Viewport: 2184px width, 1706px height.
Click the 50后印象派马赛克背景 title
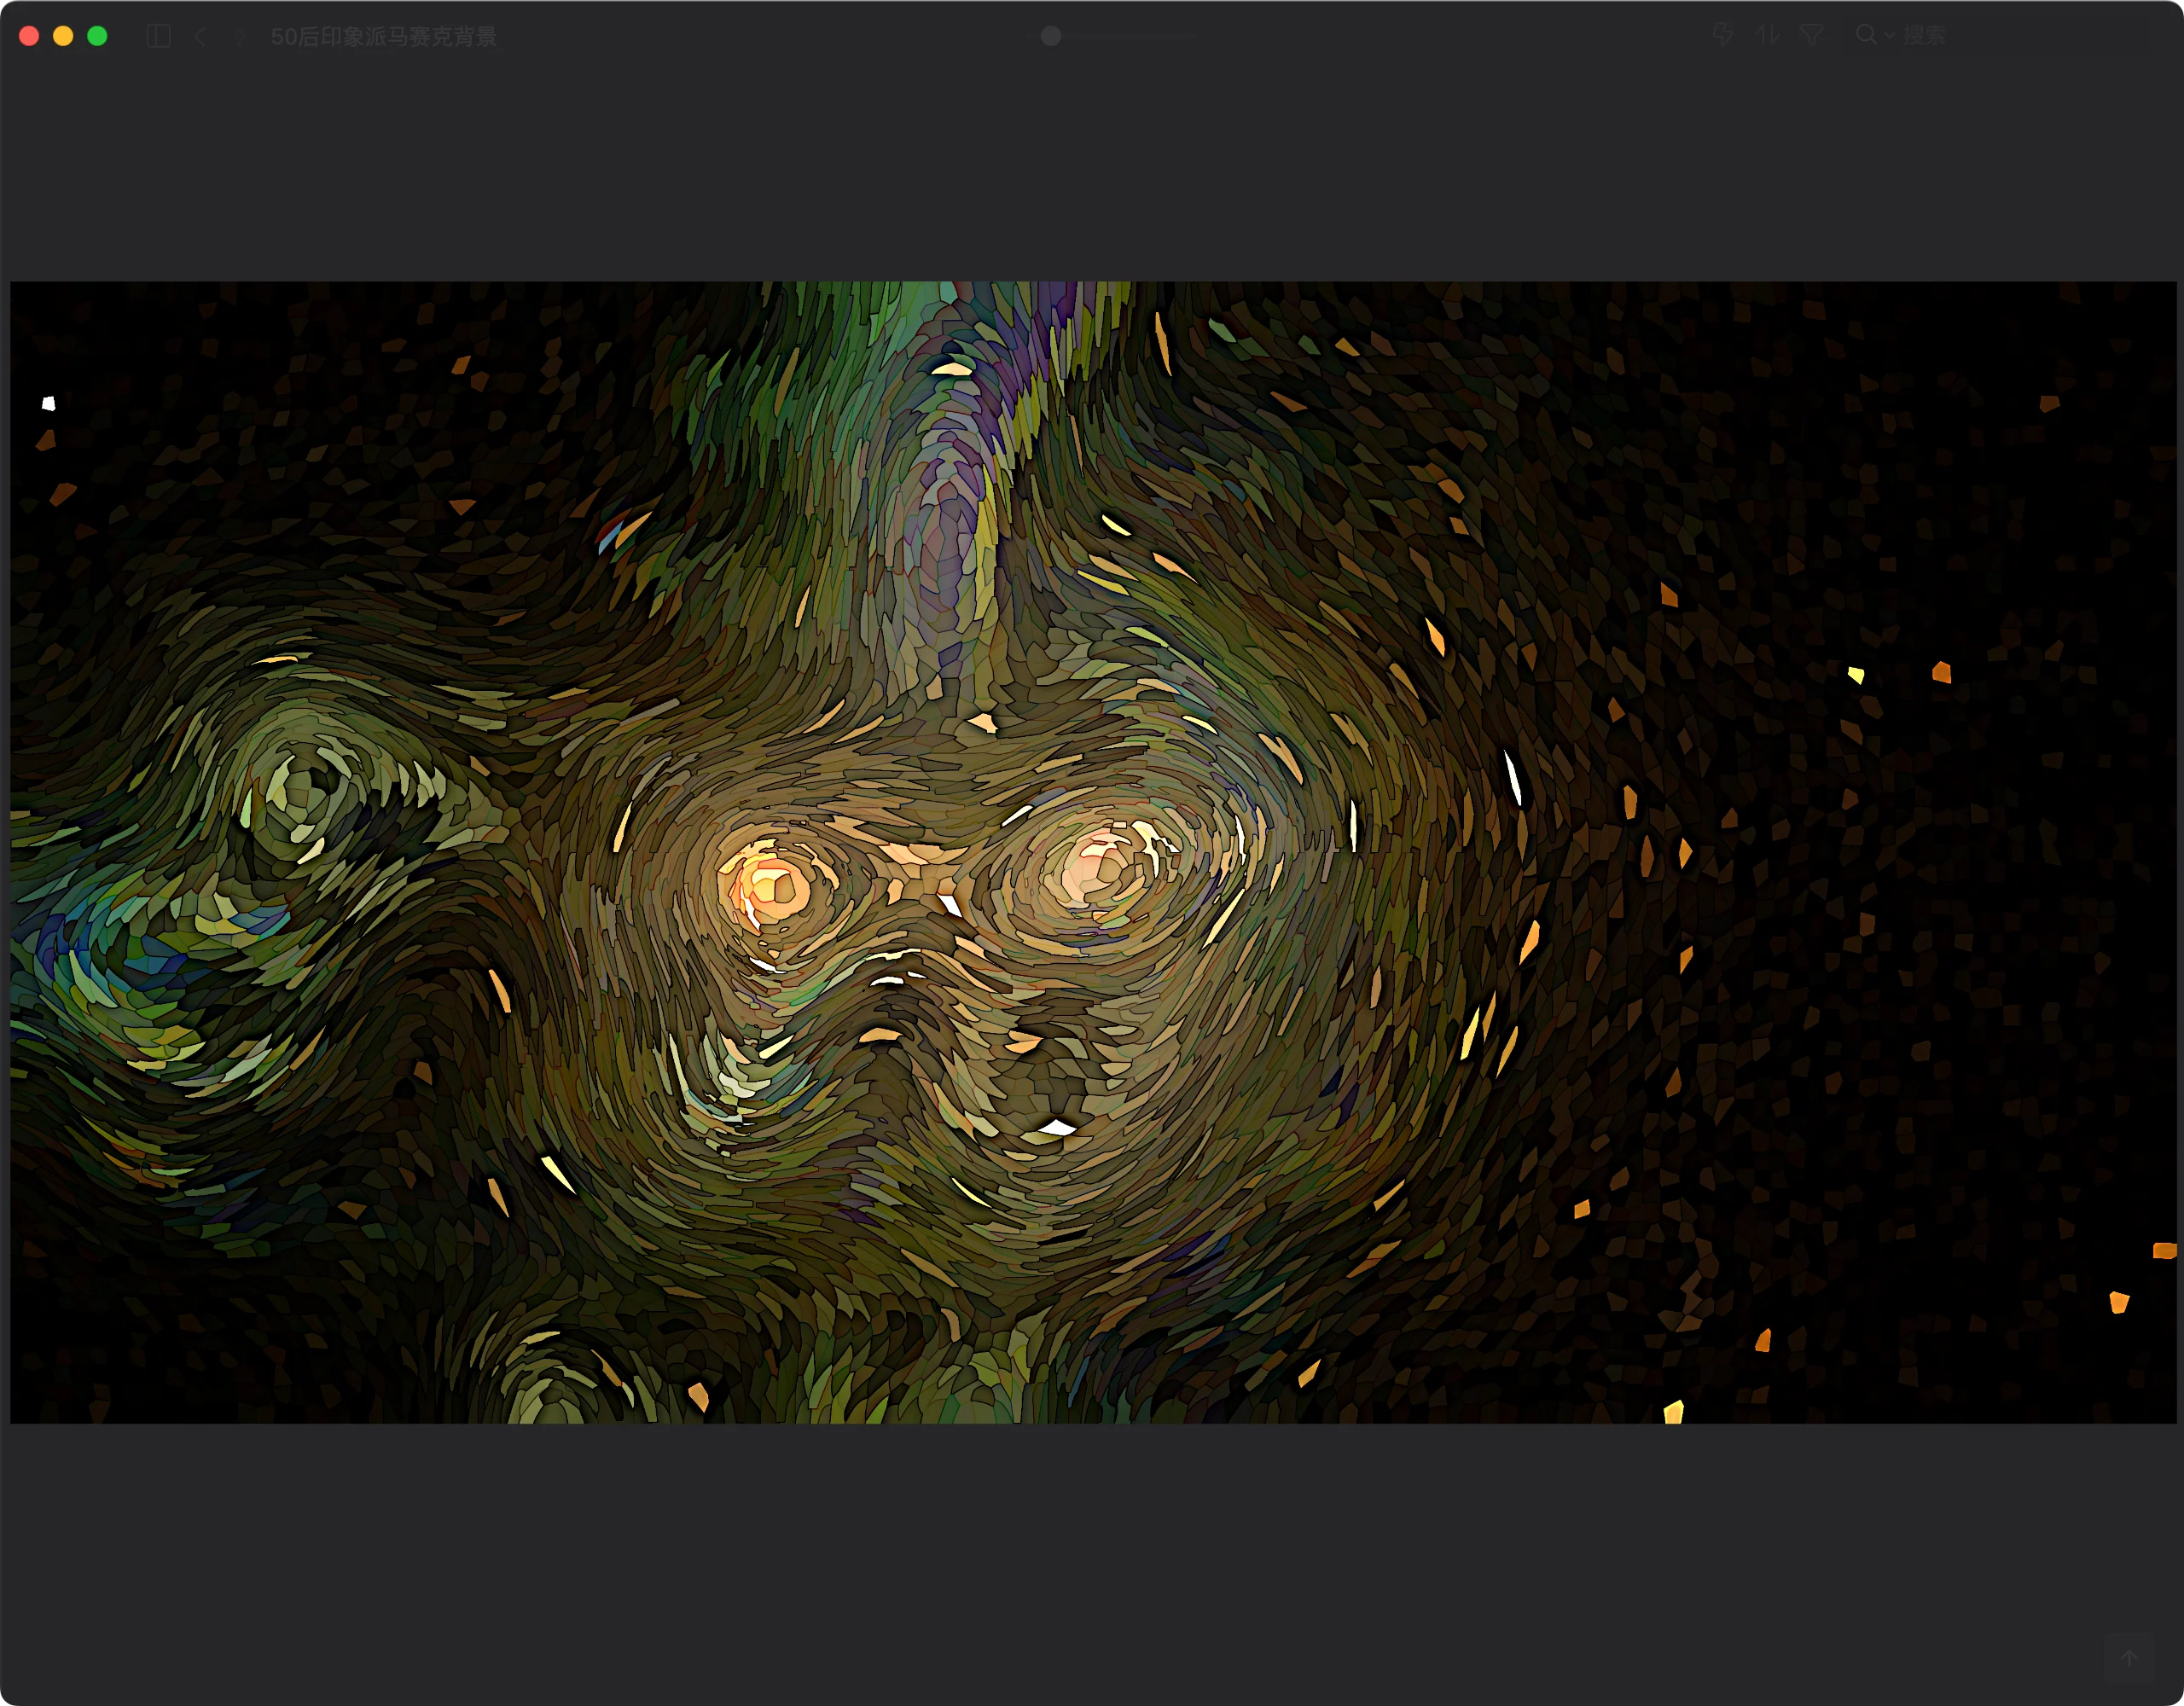pos(384,37)
